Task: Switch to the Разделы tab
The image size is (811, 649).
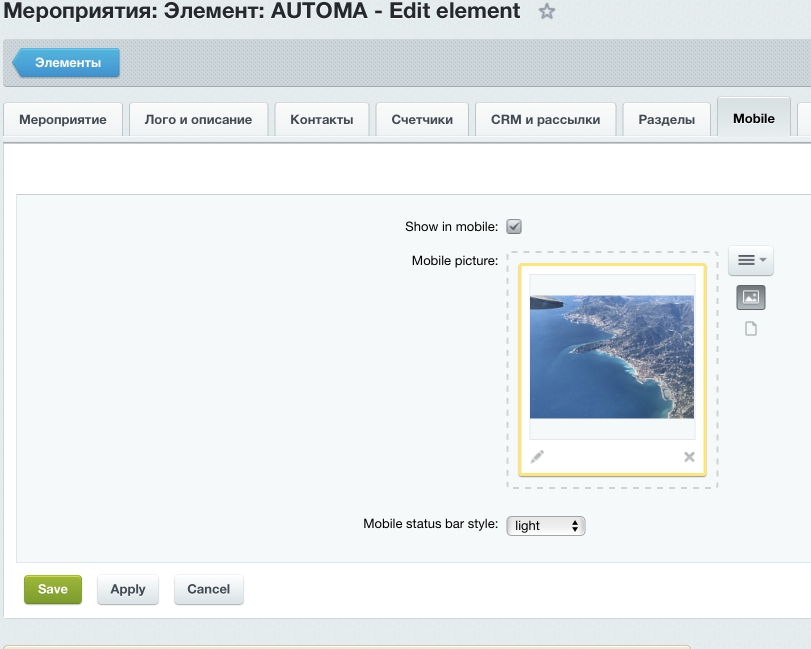Action: point(666,119)
